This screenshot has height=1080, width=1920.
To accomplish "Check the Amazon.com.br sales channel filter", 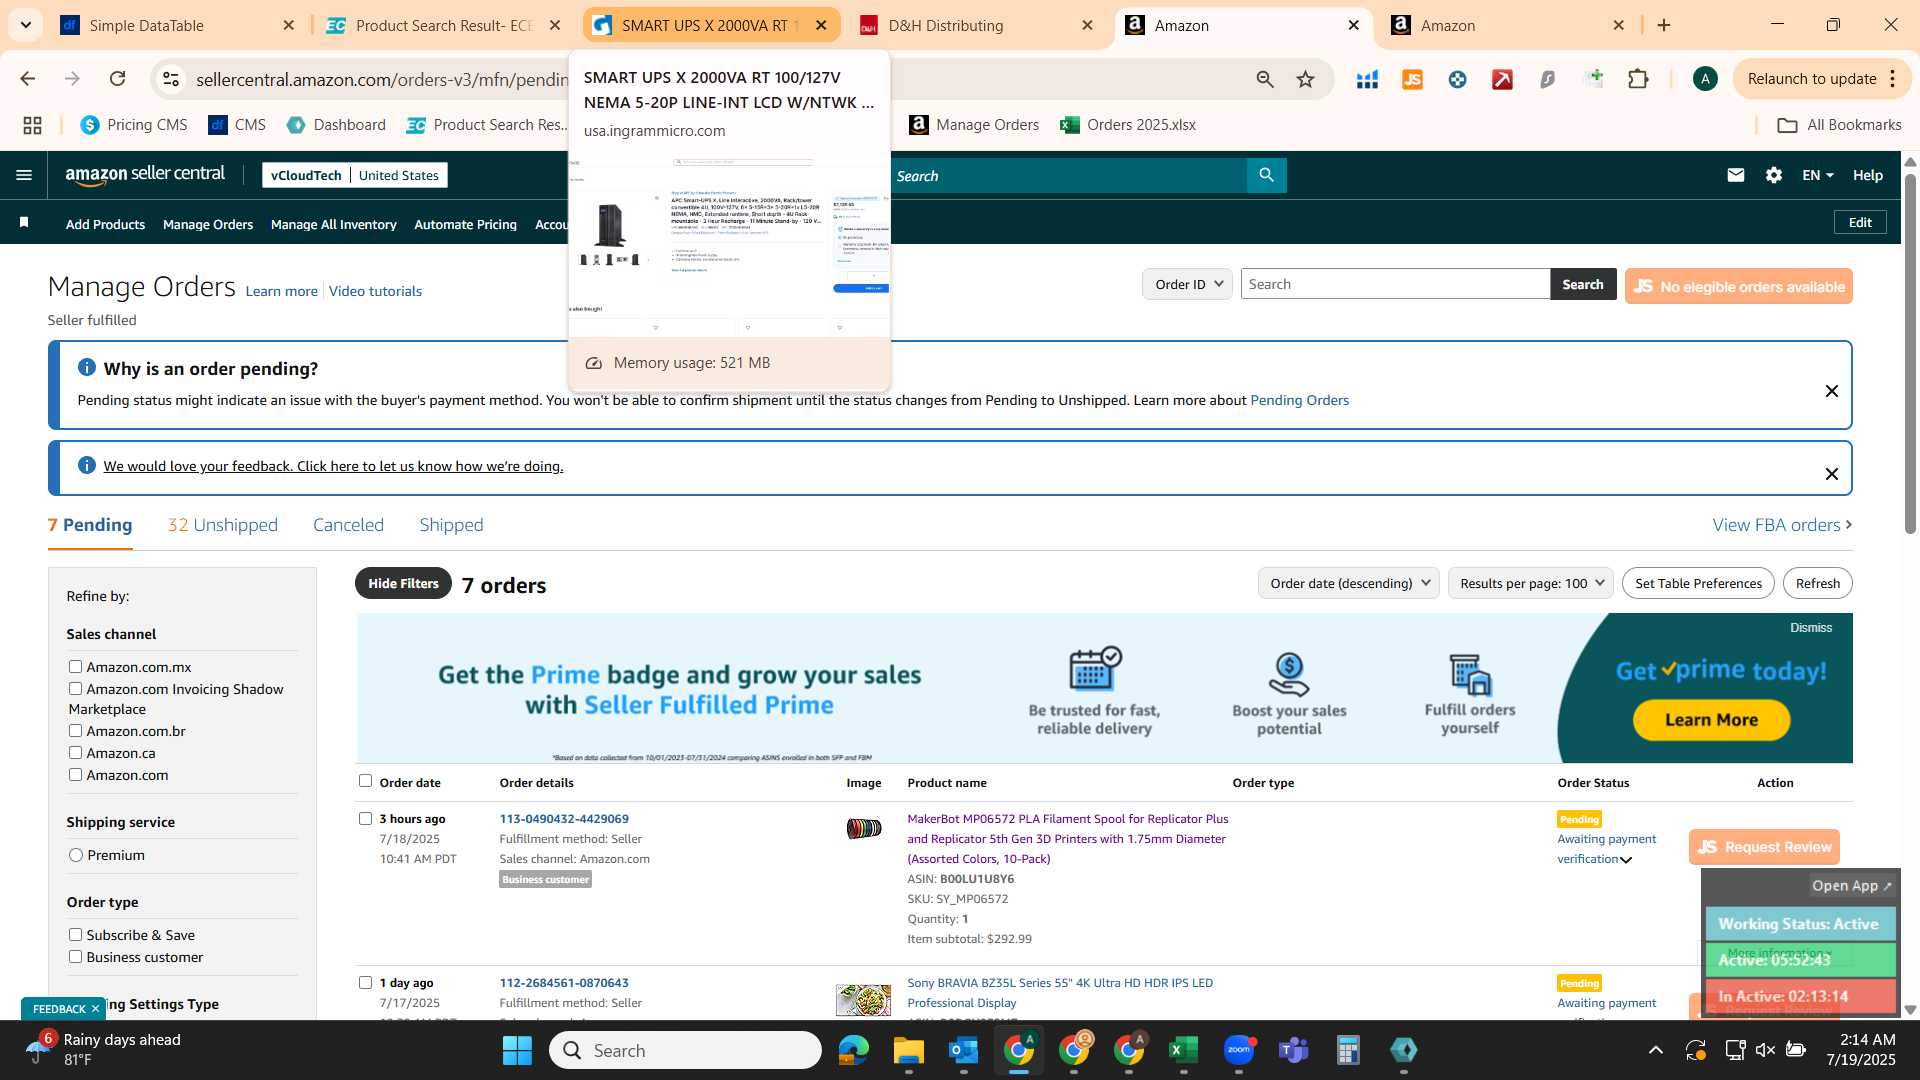I will click(75, 730).
